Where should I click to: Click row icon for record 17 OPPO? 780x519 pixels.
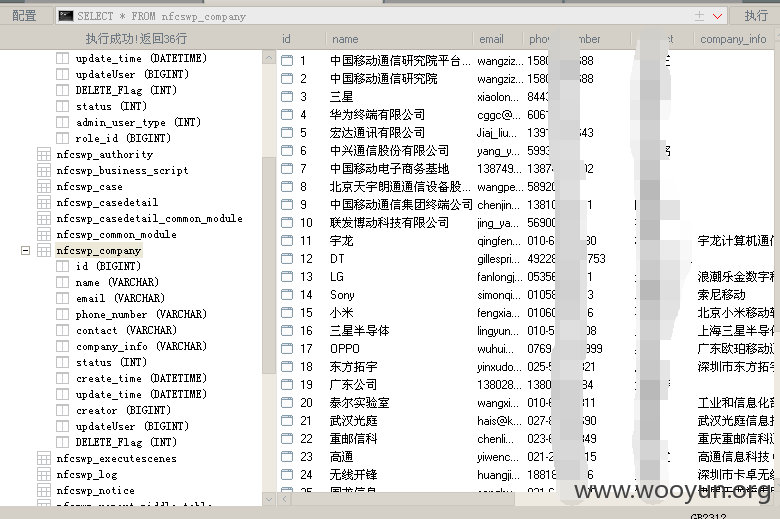pyautogui.click(x=287, y=349)
